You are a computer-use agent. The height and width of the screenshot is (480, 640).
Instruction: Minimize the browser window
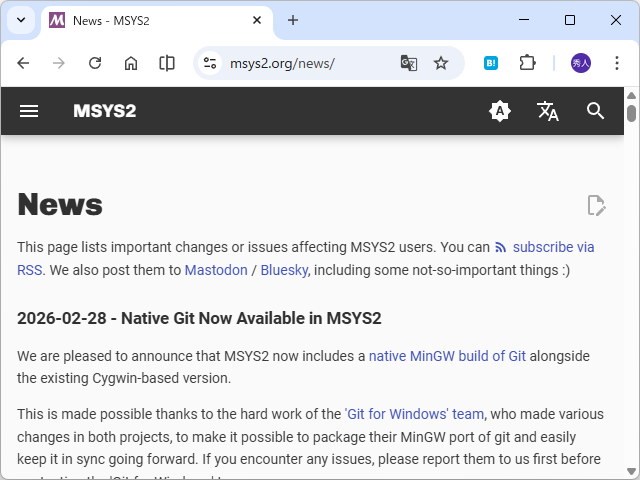click(524, 20)
